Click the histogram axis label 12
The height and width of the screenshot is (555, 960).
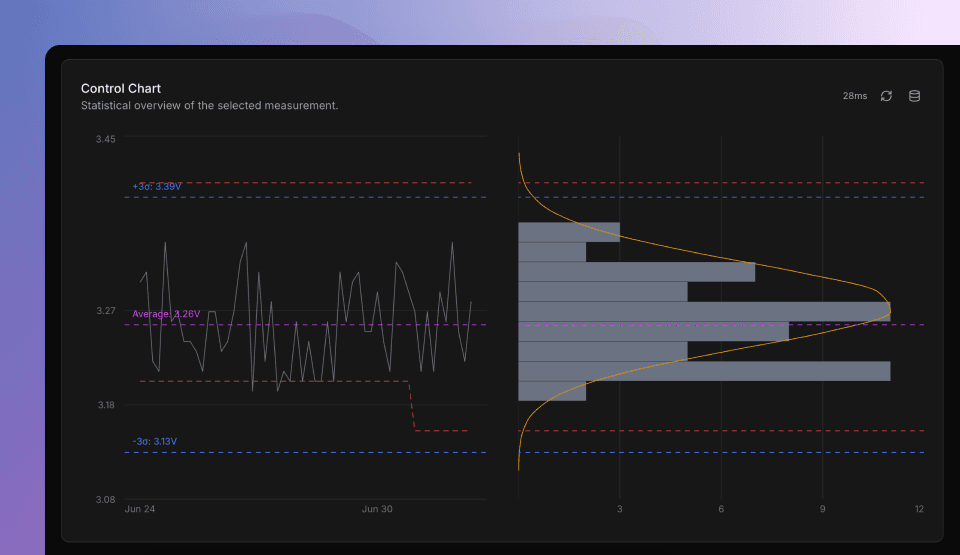[x=918, y=510]
